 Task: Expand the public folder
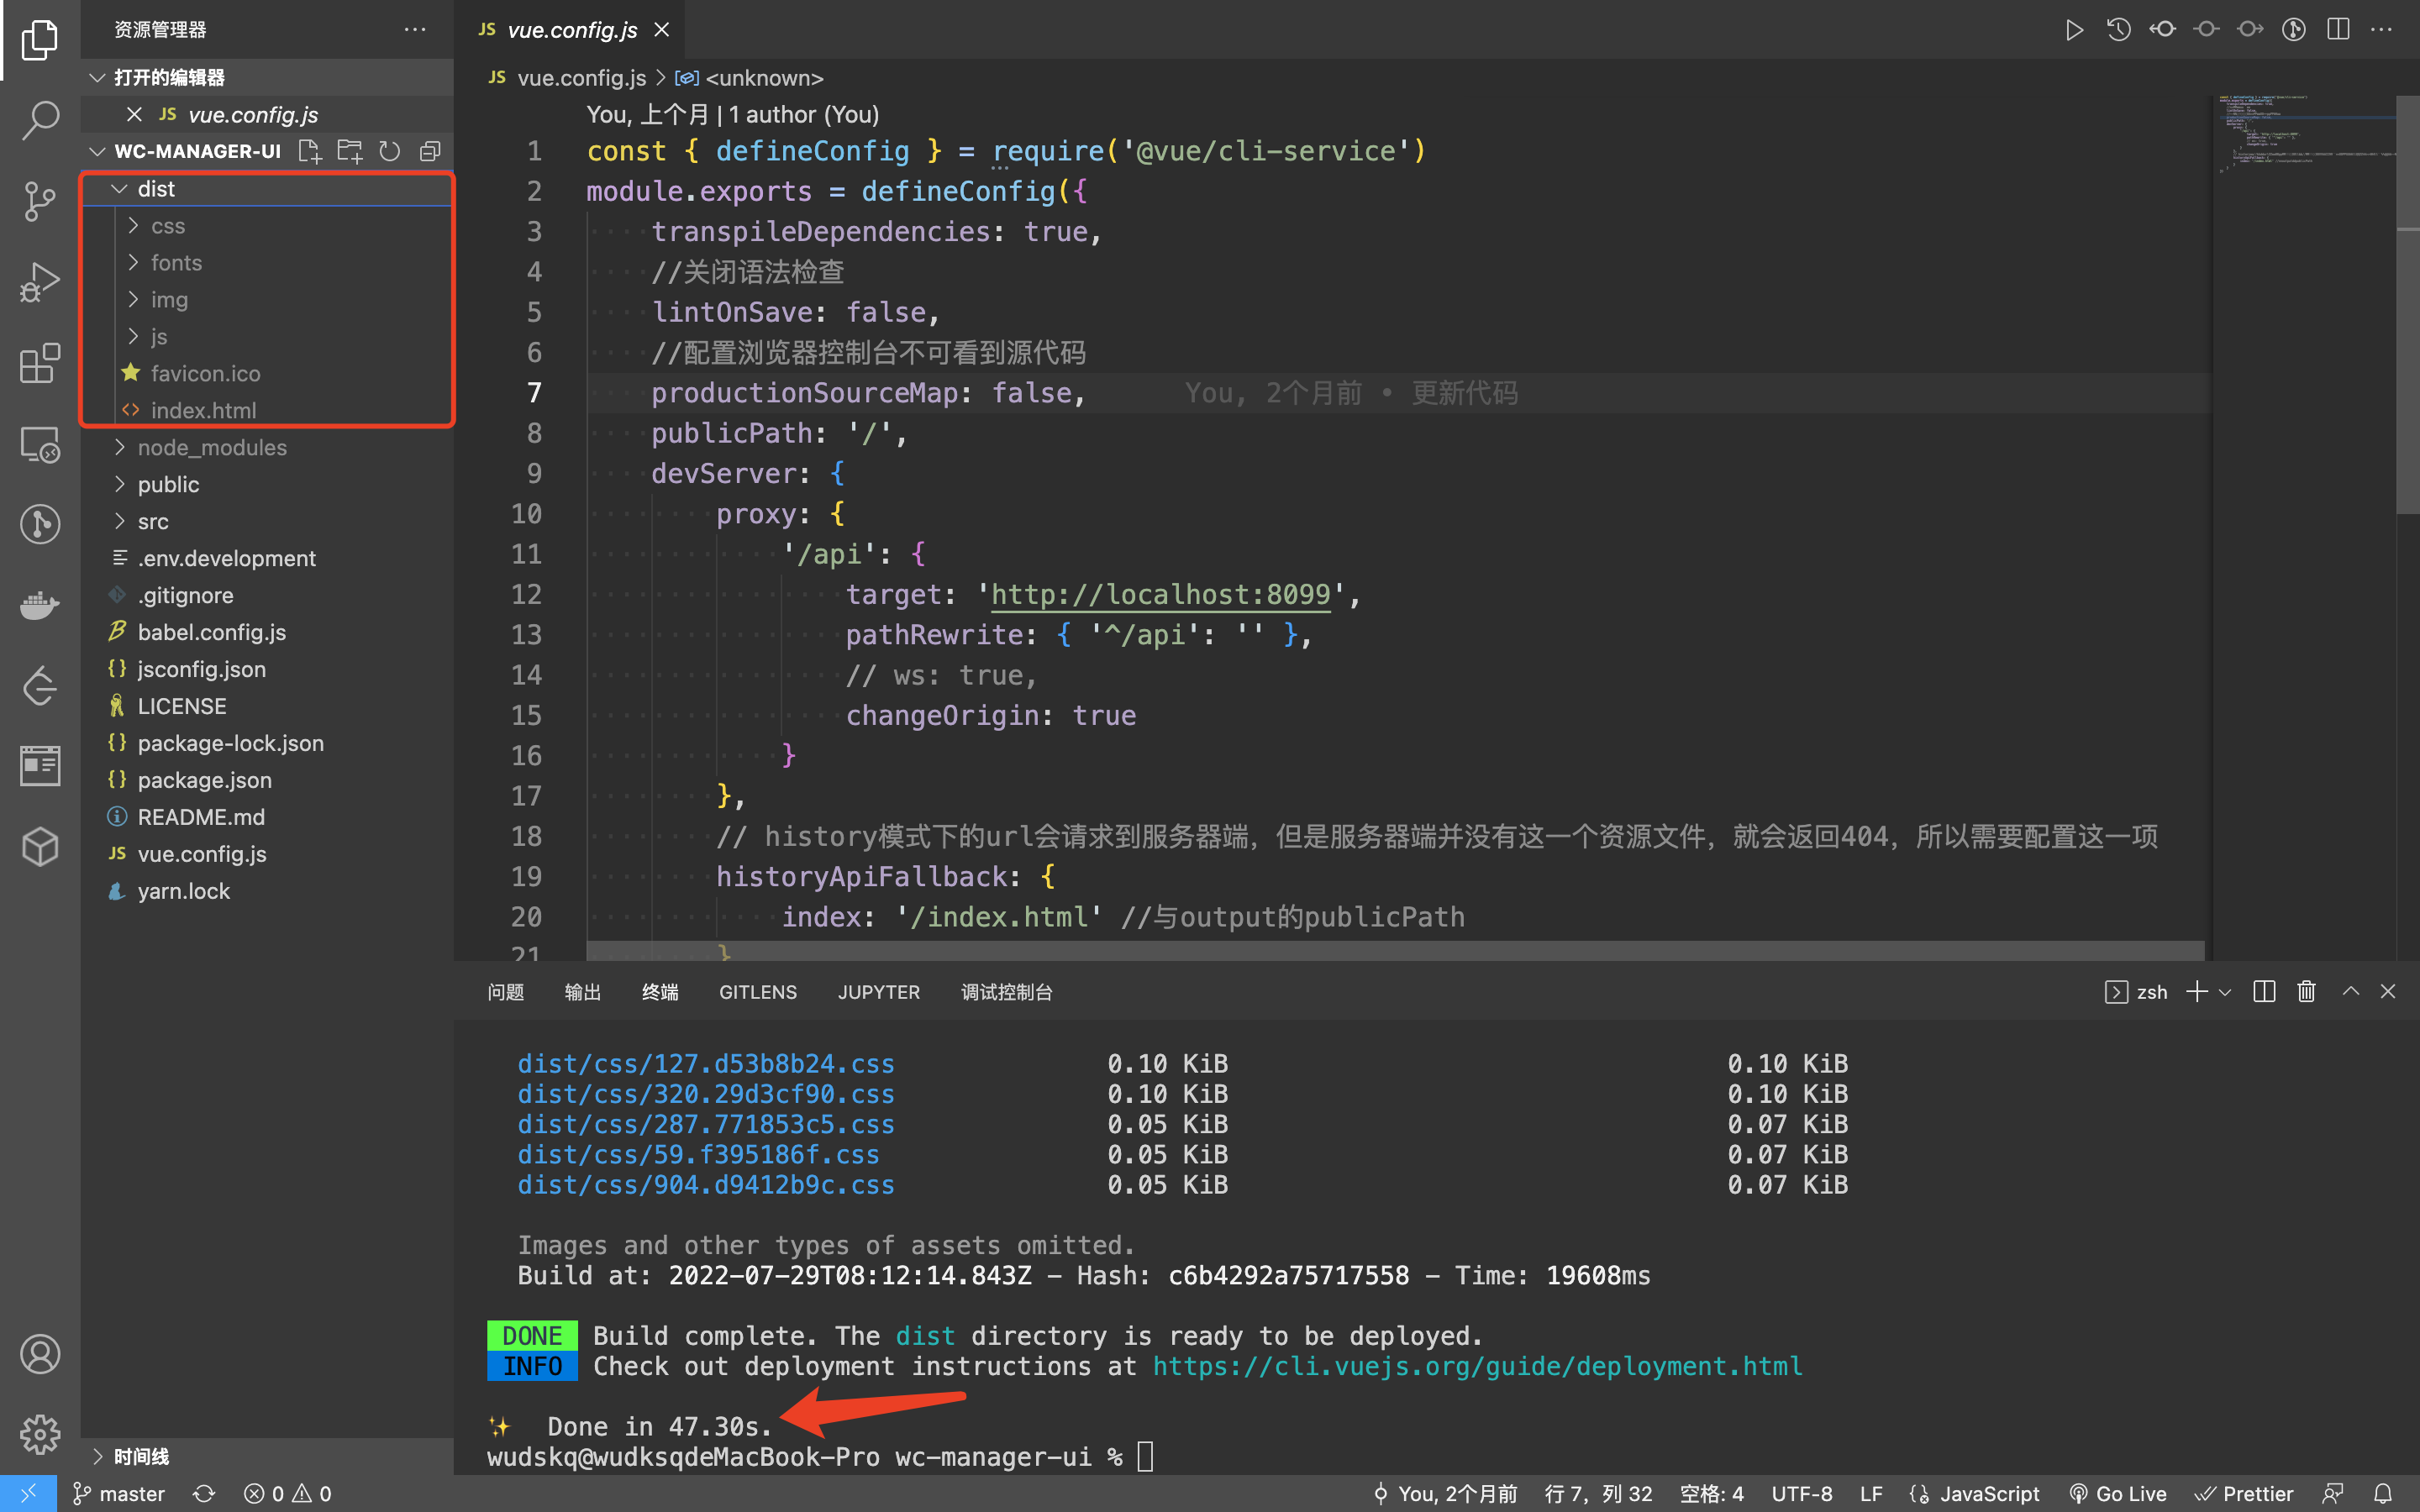267,485
